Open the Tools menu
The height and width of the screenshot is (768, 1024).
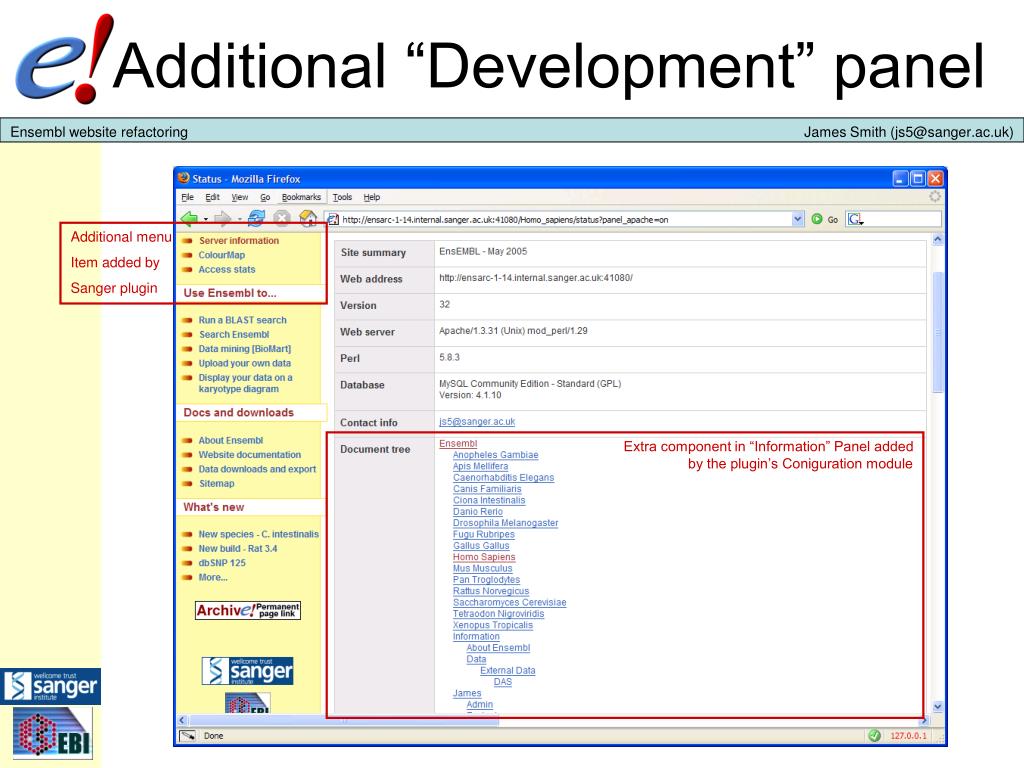342,197
